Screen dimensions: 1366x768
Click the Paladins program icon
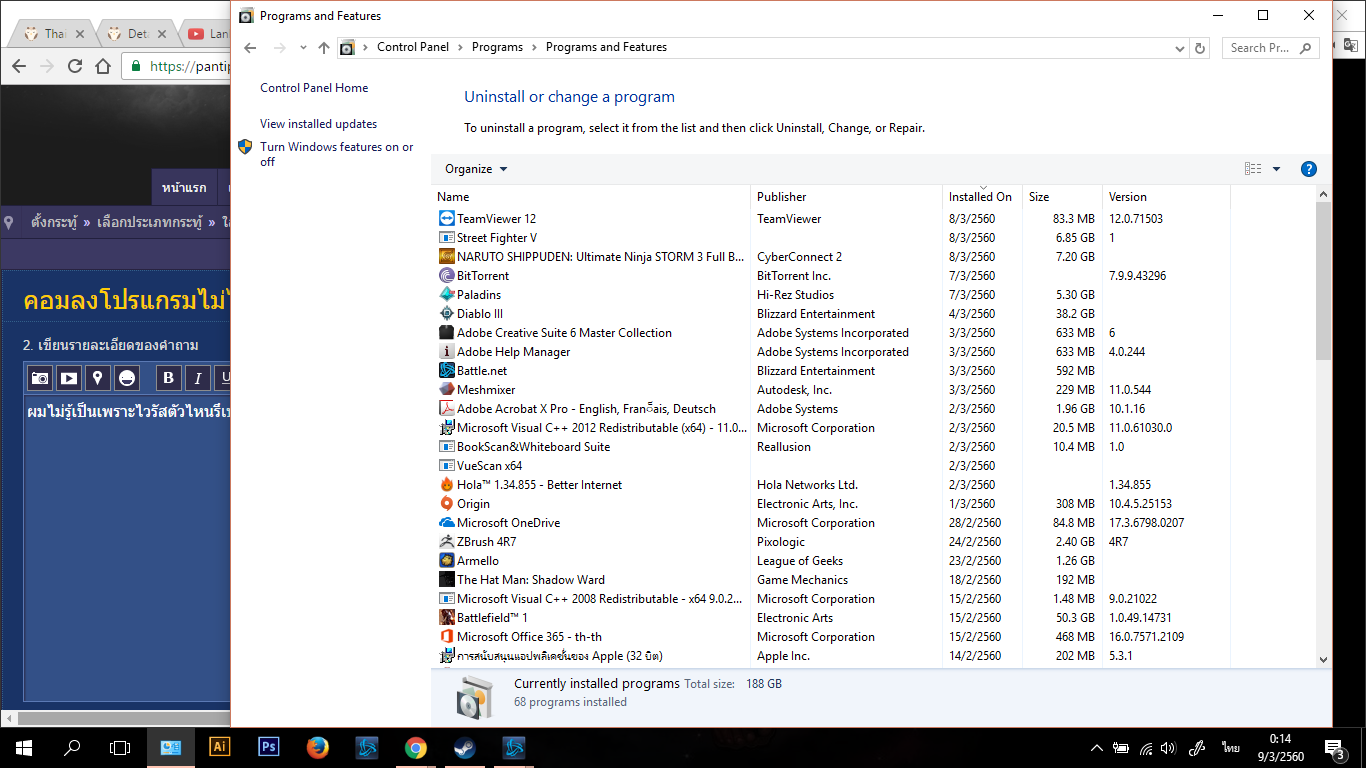tap(447, 294)
